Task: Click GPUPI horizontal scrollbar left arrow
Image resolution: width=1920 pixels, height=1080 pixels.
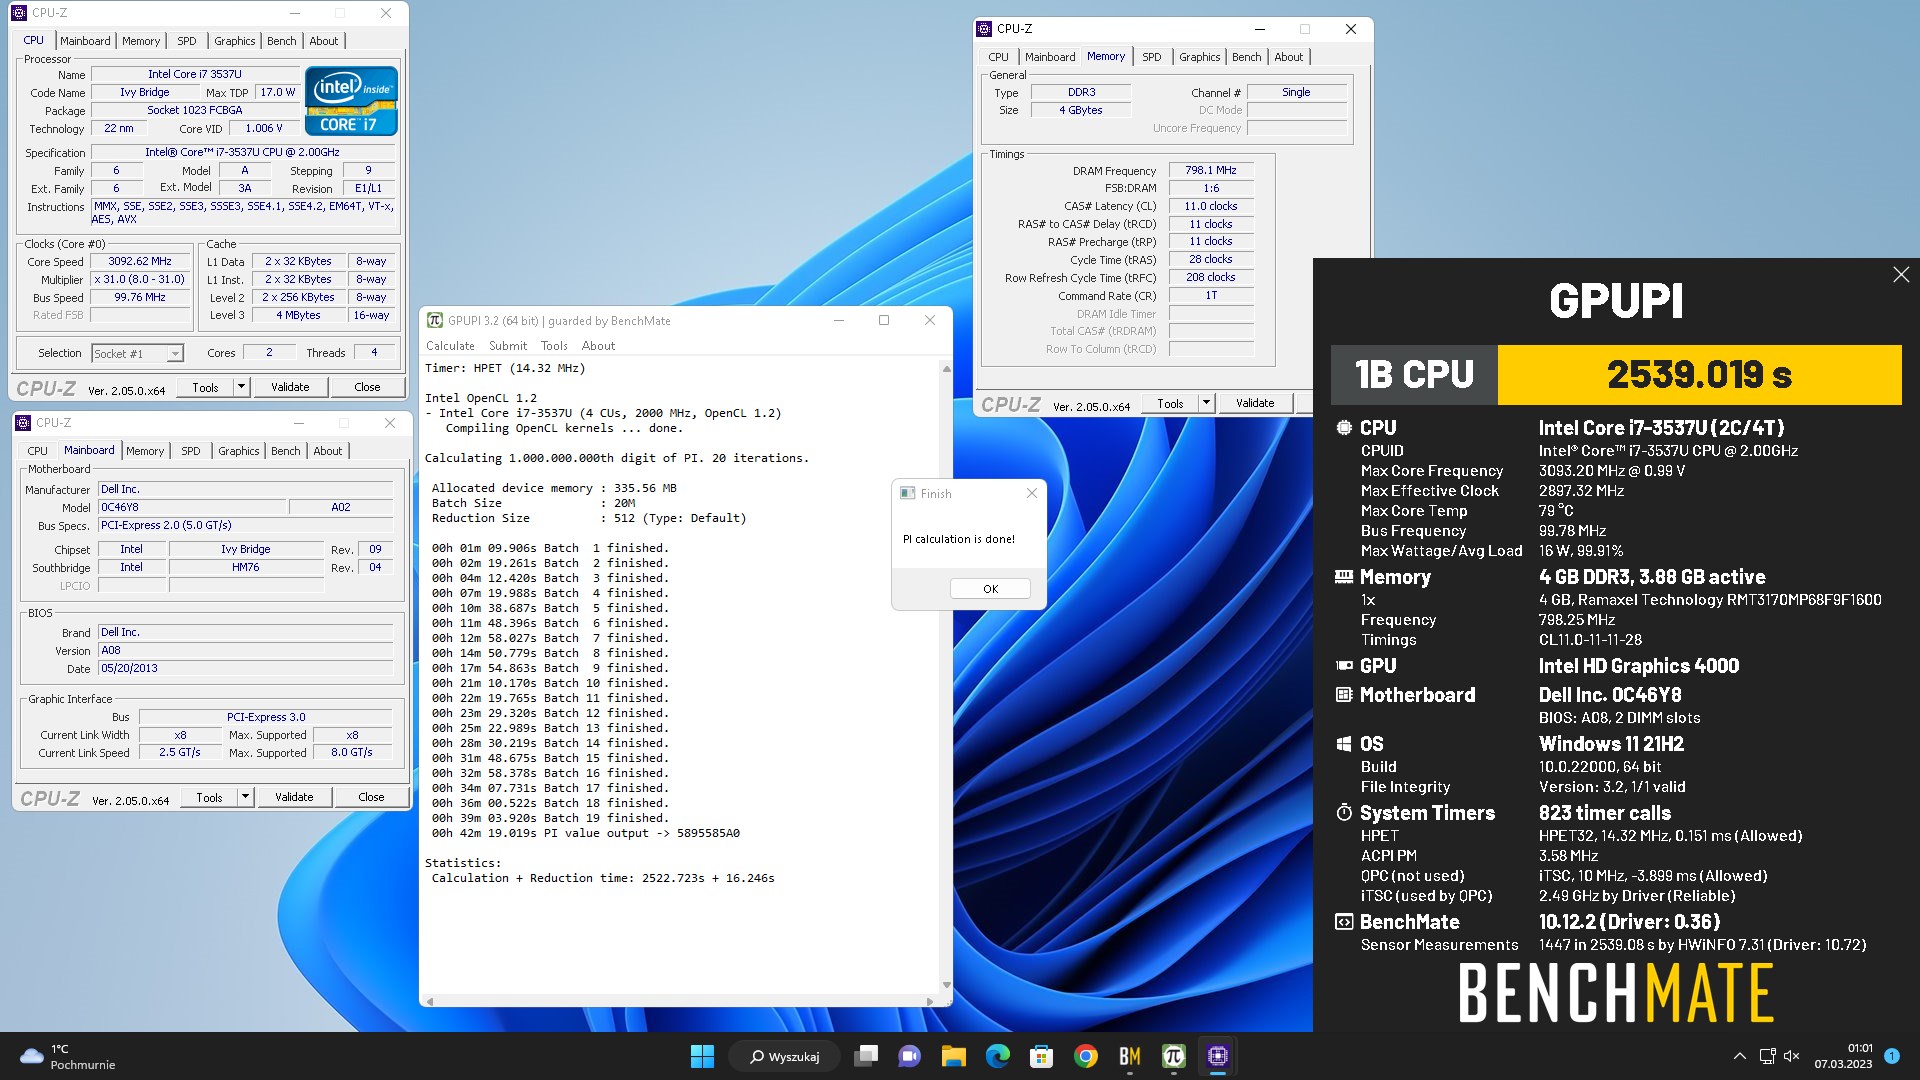Action: (x=430, y=1000)
